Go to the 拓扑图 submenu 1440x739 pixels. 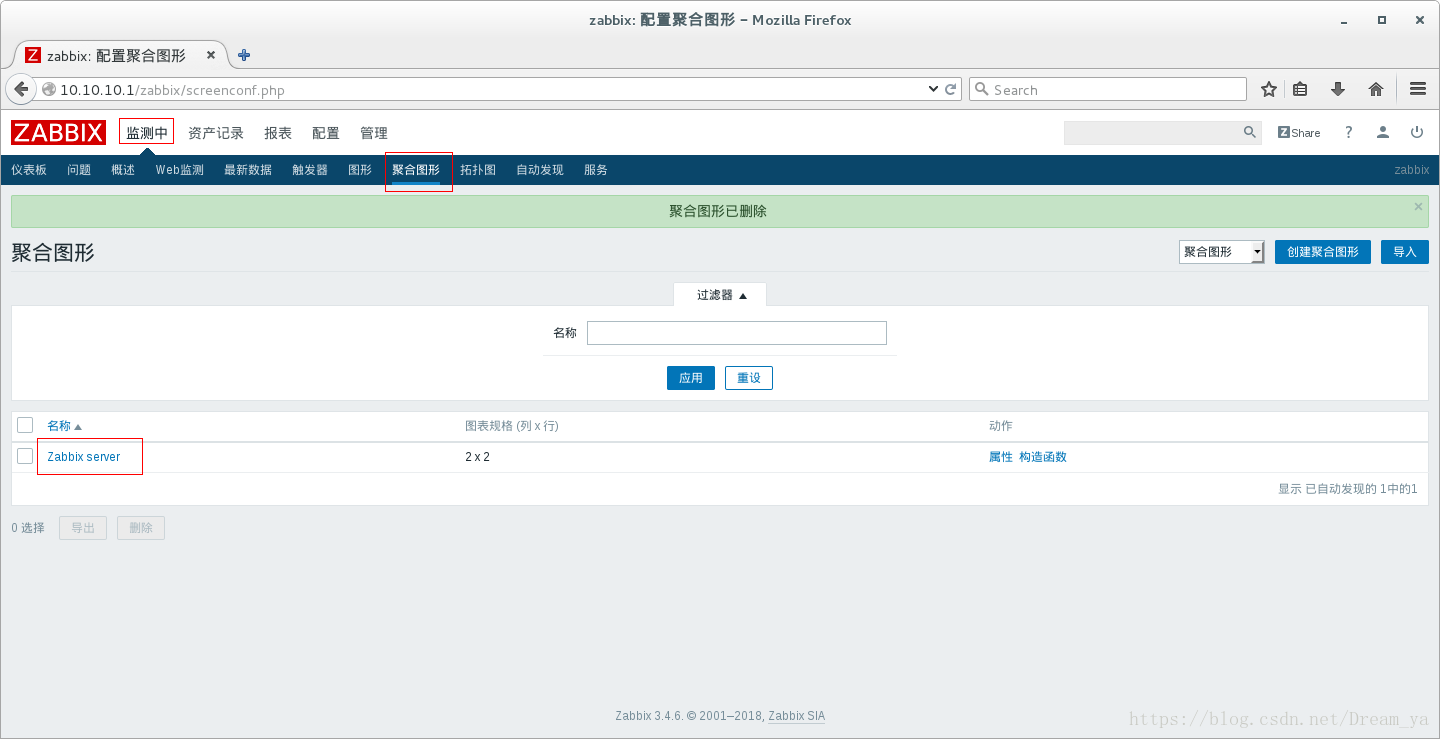pos(478,170)
